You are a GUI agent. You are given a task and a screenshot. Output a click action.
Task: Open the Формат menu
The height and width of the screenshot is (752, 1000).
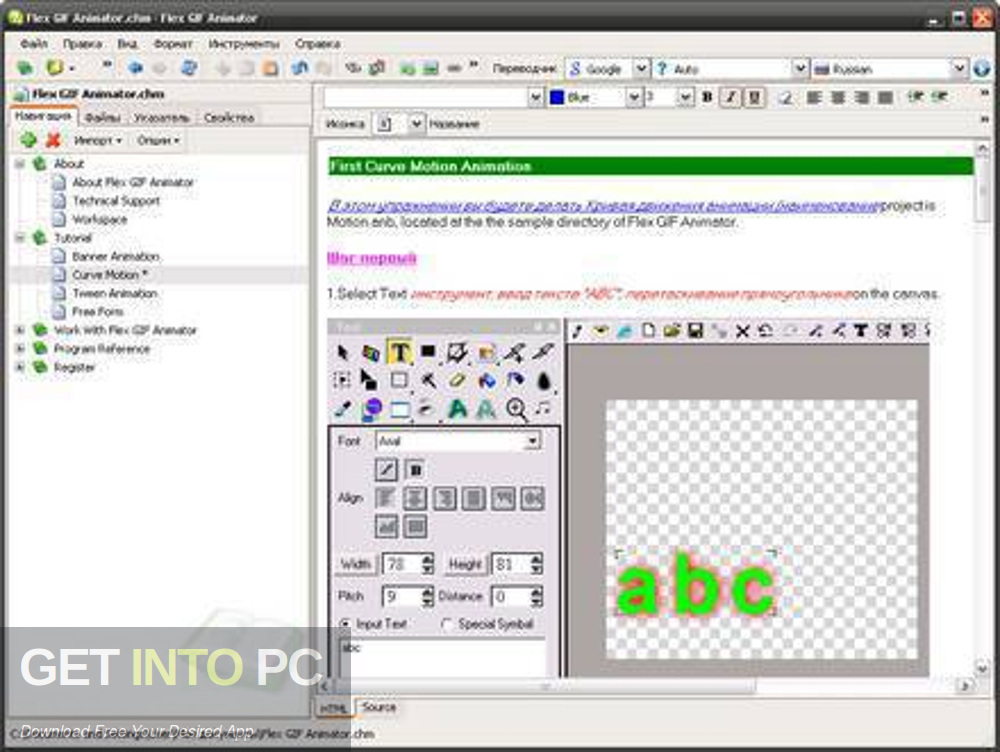coord(173,44)
